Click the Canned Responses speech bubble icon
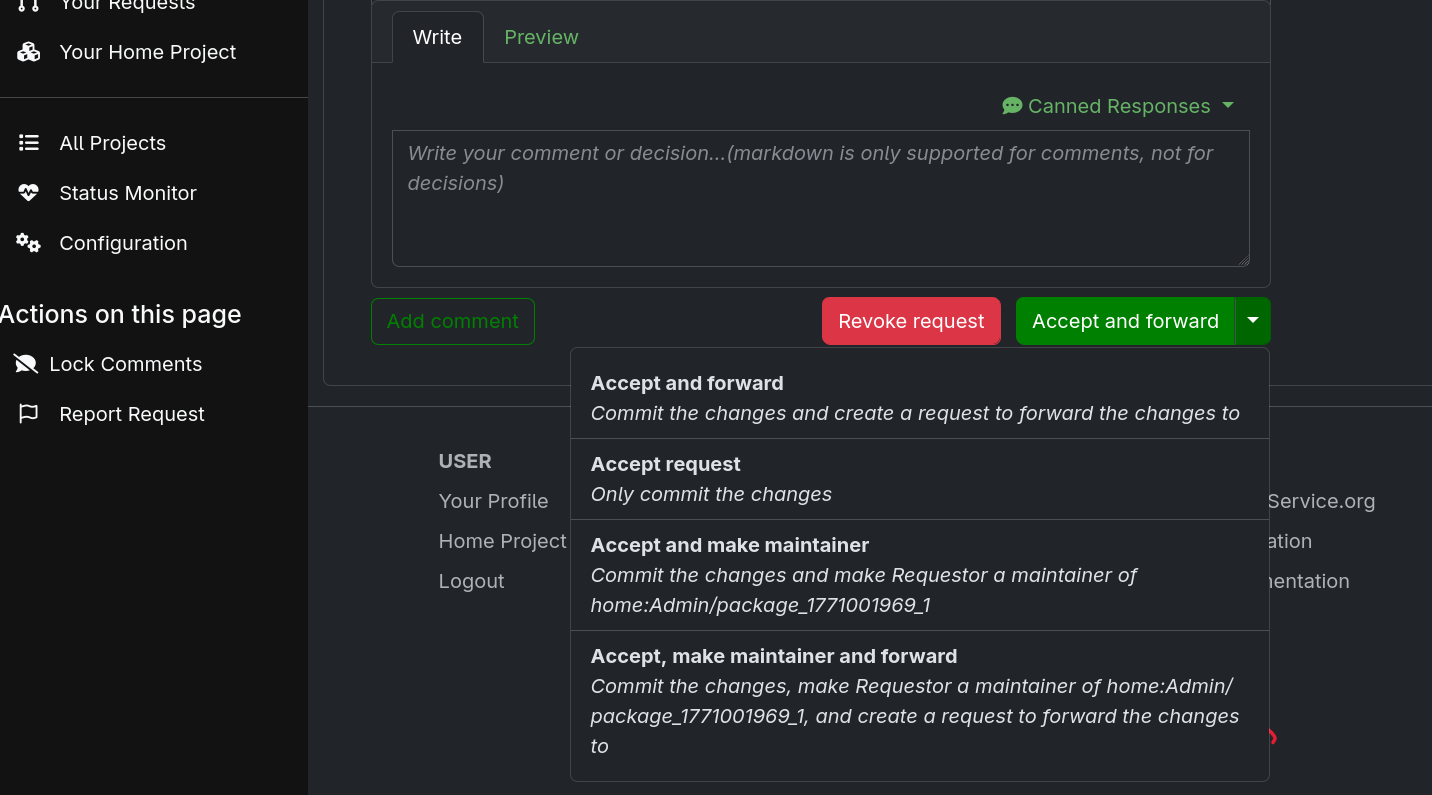Screen dimensions: 1432x795 (1011, 105)
